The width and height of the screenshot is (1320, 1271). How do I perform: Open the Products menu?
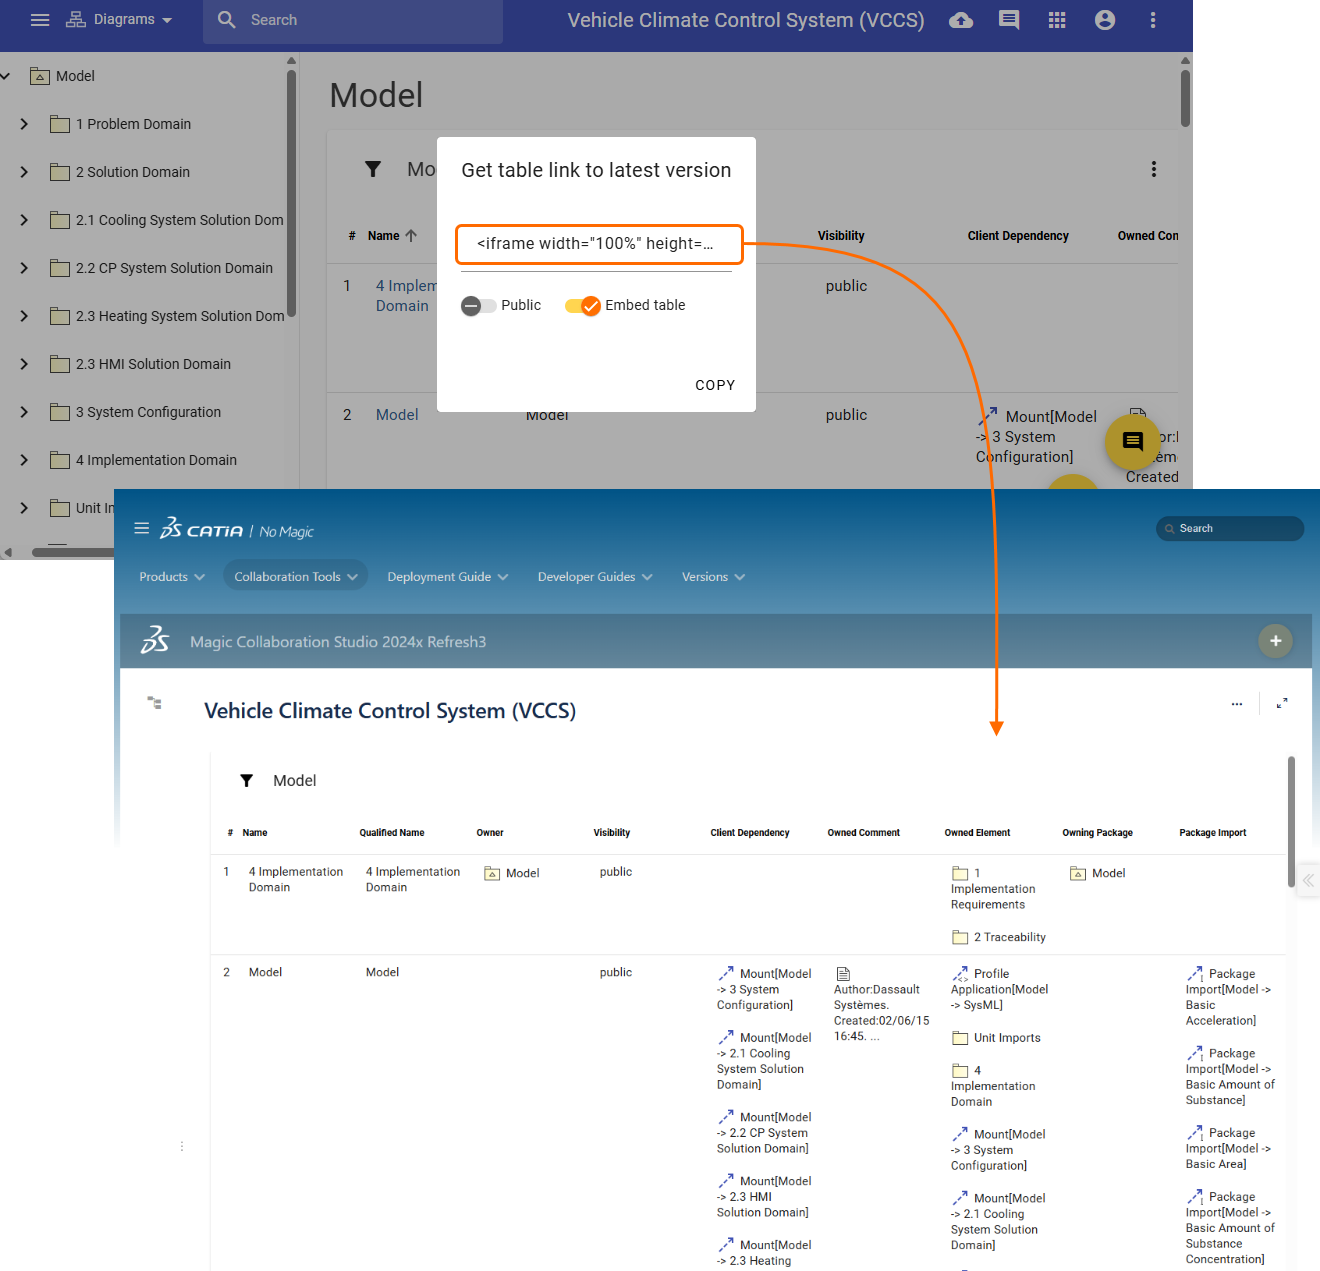pos(172,577)
